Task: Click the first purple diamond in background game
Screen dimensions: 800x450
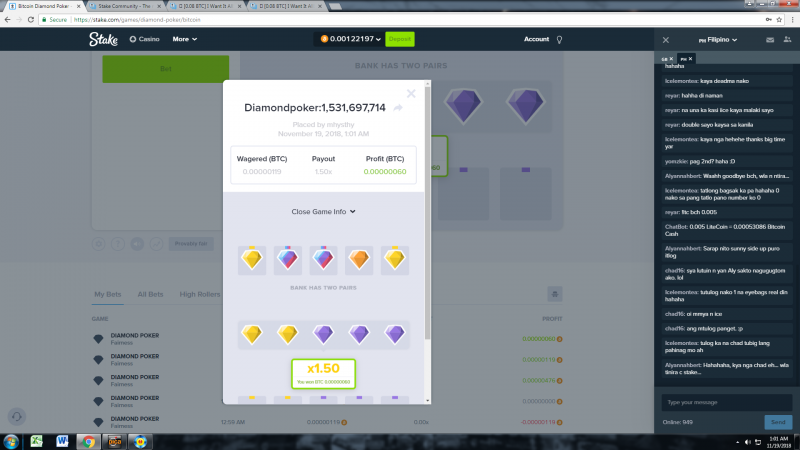Action: click(463, 105)
